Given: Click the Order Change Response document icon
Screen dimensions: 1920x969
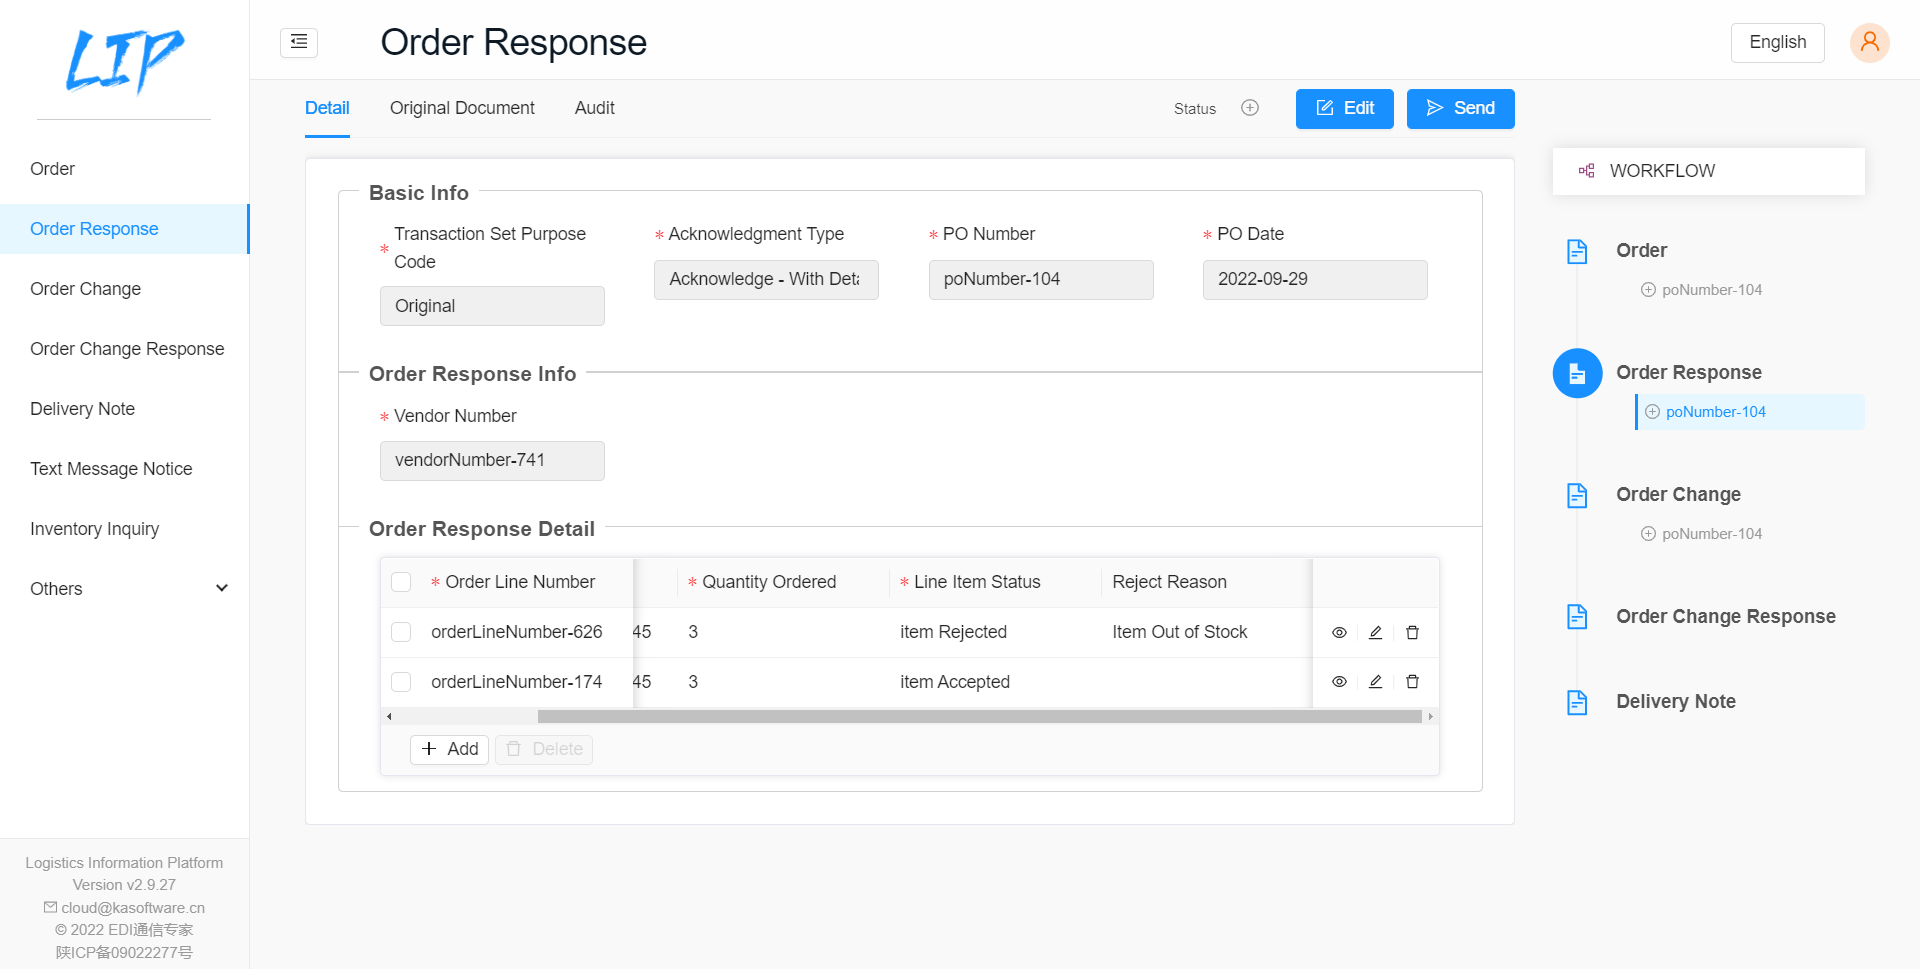Looking at the screenshot, I should (1577, 617).
